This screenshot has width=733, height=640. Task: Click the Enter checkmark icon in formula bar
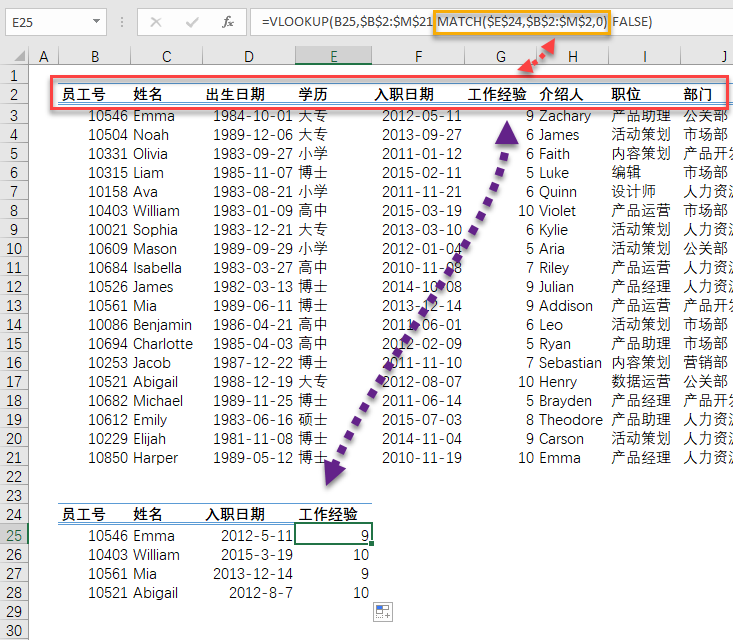pyautogui.click(x=191, y=21)
